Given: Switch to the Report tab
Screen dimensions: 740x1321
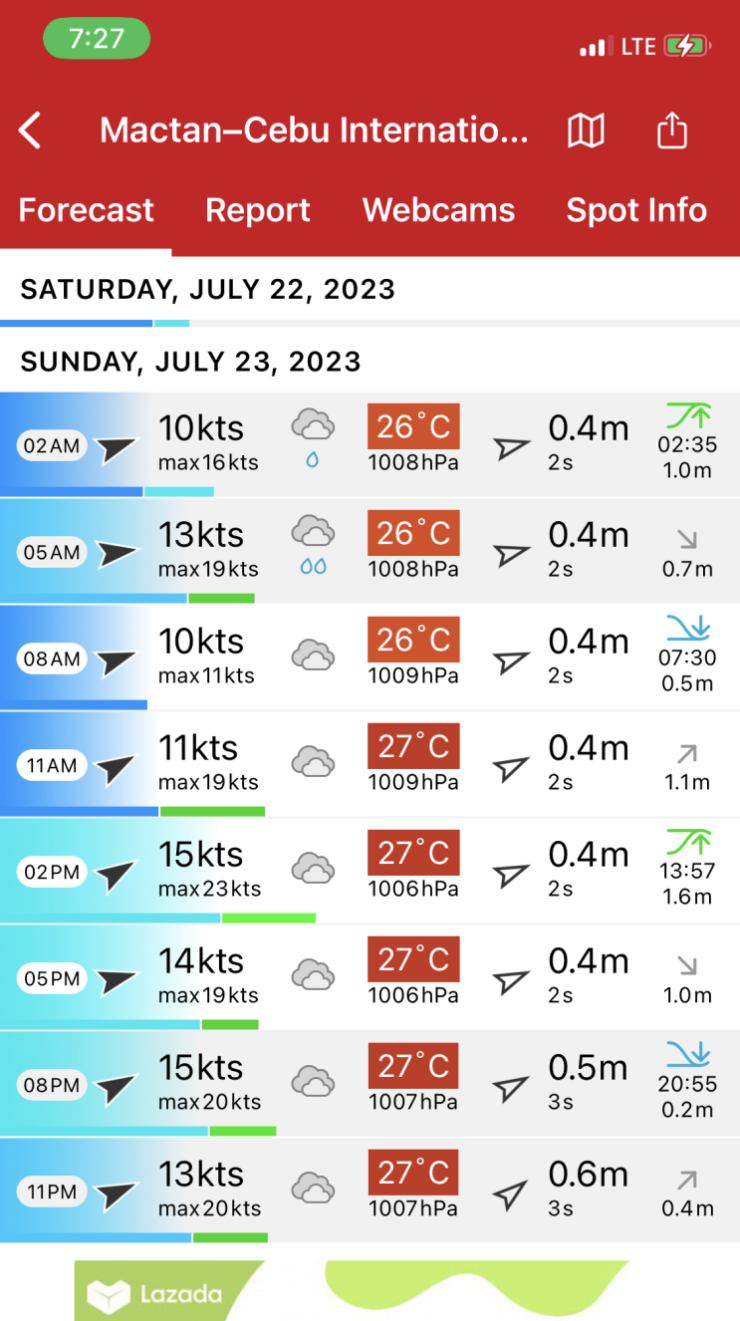Looking at the screenshot, I should pyautogui.click(x=258, y=210).
